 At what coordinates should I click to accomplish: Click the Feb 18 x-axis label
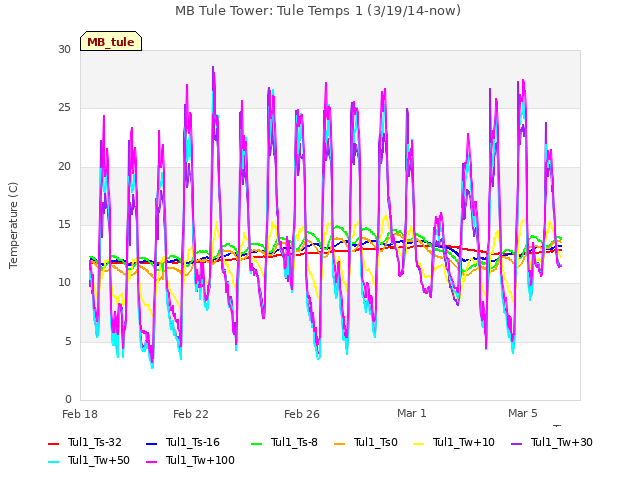tap(80, 414)
